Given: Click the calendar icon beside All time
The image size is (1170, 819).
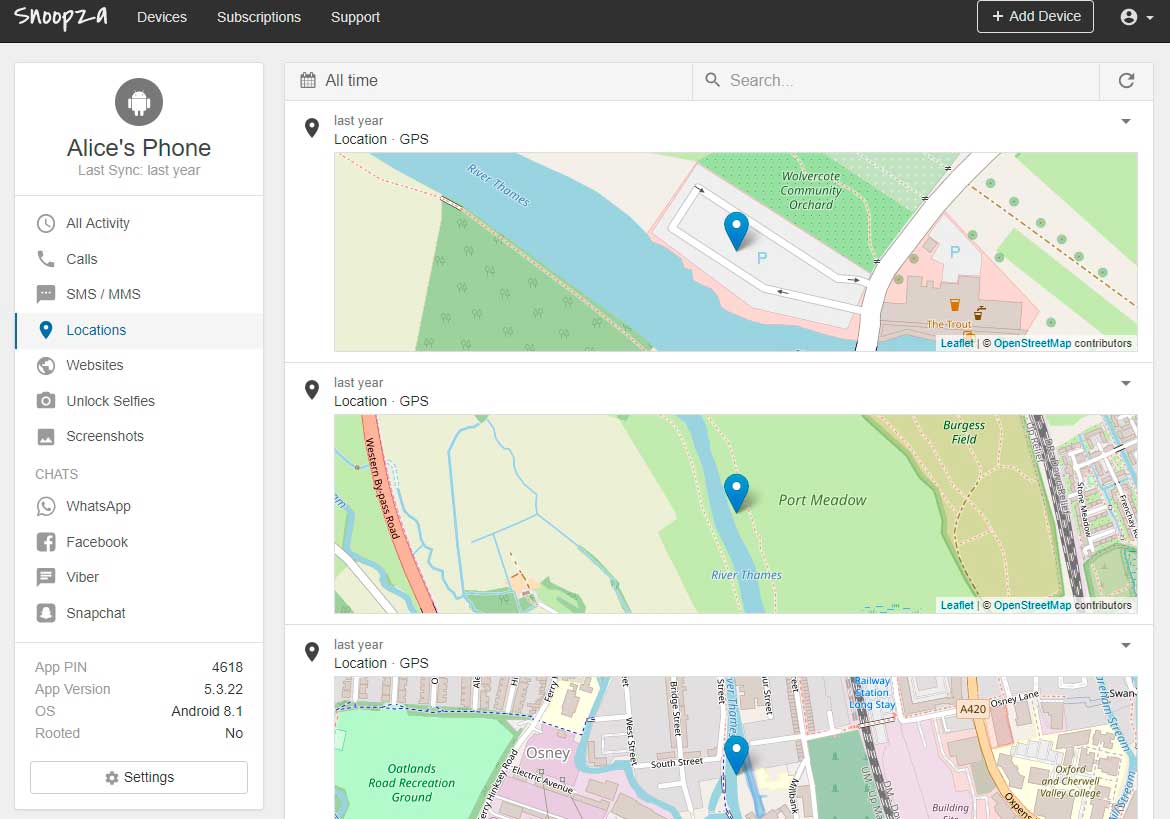Looking at the screenshot, I should pyautogui.click(x=308, y=81).
